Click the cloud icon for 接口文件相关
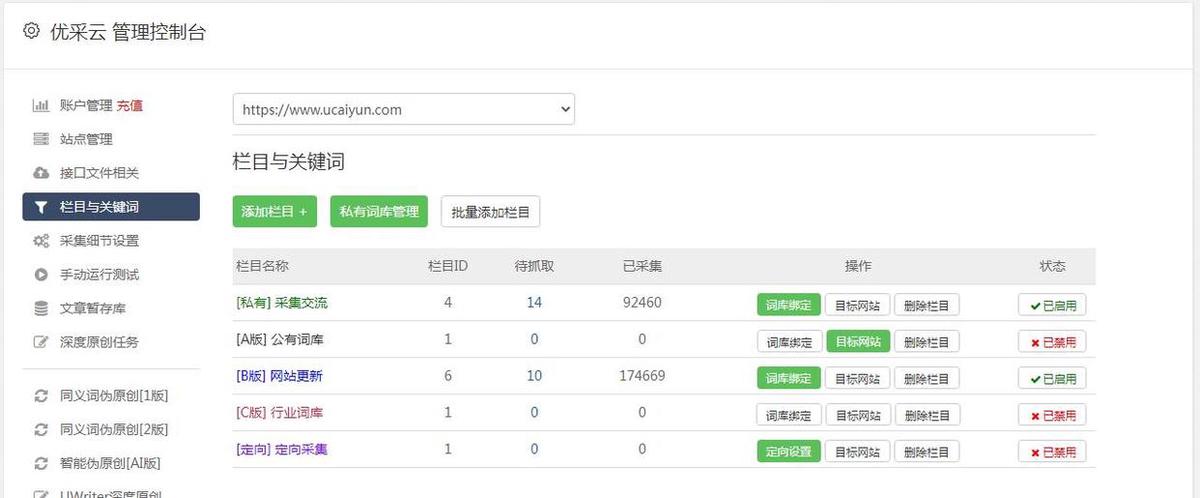 [41, 173]
